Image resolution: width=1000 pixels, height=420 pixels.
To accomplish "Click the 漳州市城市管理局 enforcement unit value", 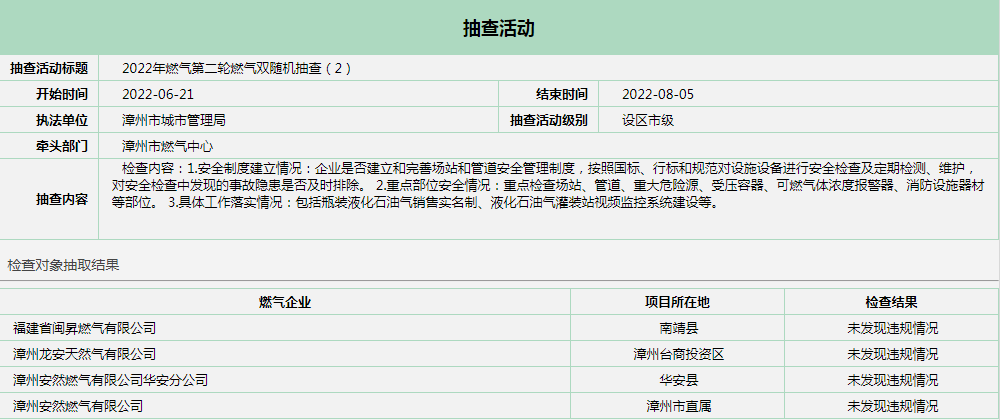I will [173, 120].
